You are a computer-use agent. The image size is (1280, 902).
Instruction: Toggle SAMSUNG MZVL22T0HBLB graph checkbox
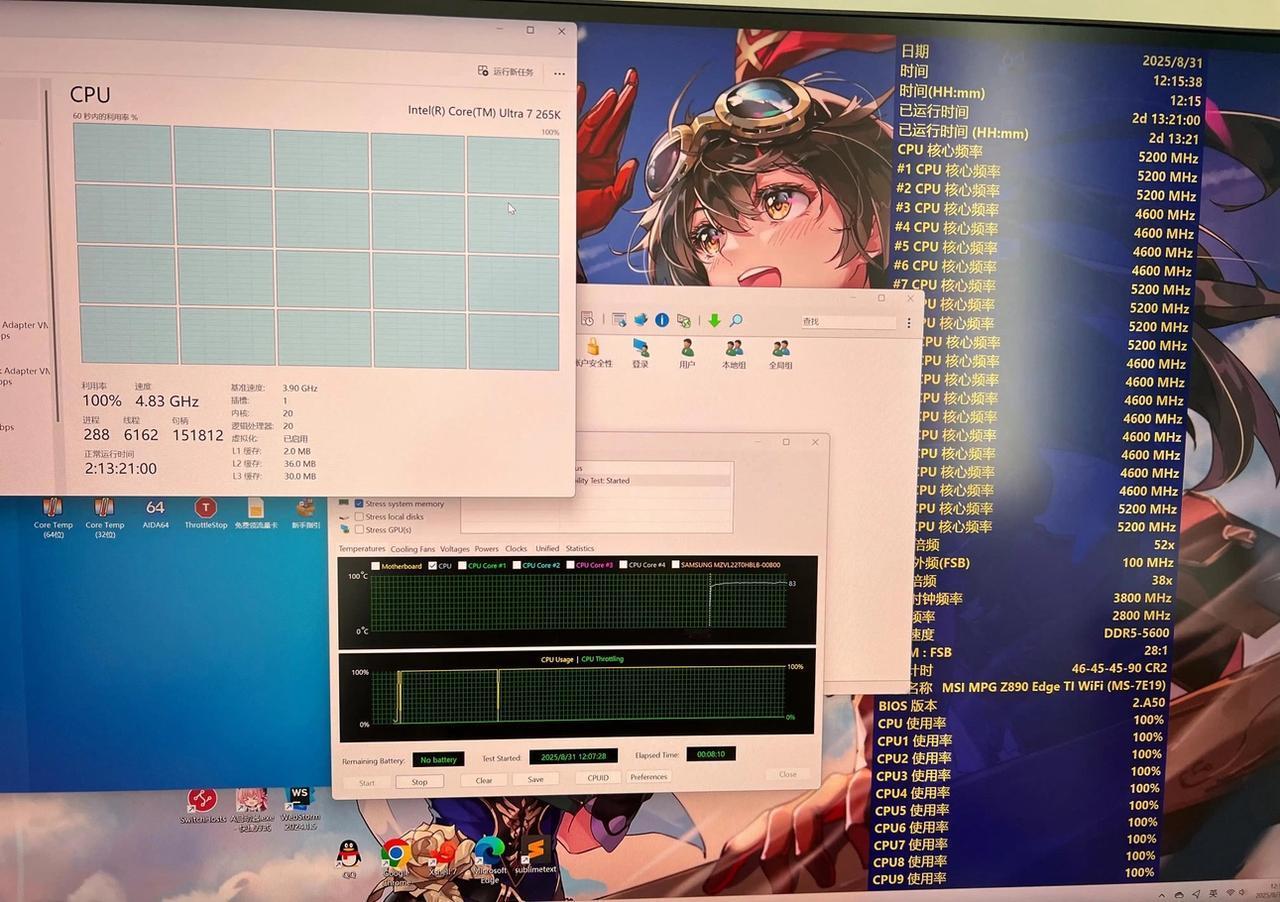(x=676, y=565)
